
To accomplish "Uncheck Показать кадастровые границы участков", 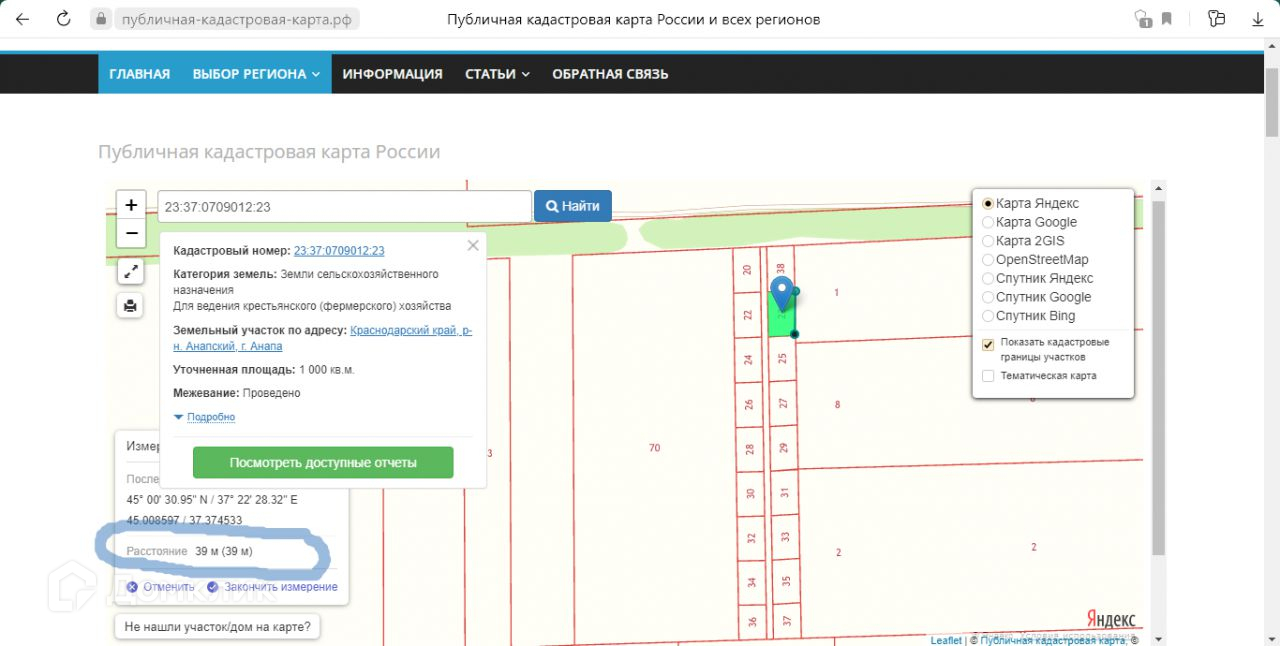I will 988,344.
